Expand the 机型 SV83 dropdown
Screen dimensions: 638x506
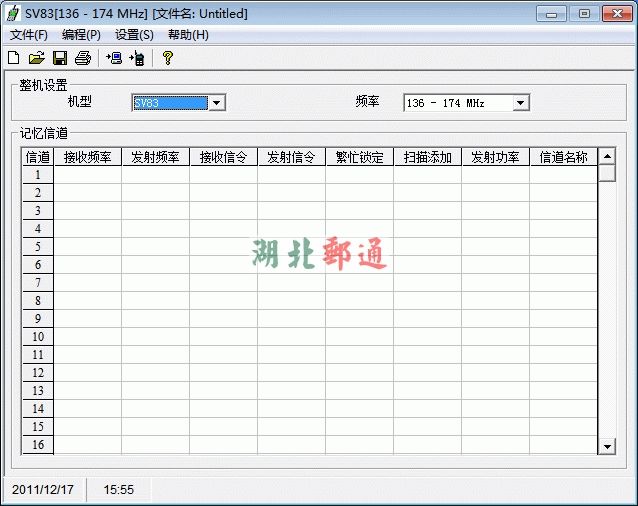click(x=217, y=103)
